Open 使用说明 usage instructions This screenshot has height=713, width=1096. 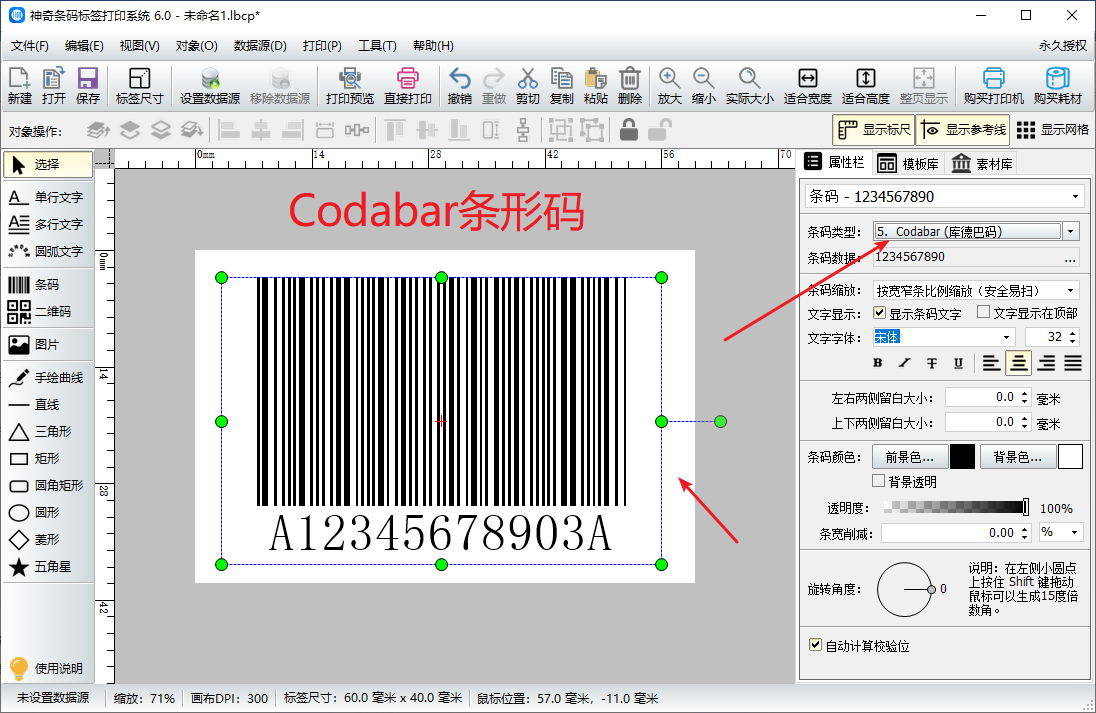pyautogui.click(x=48, y=668)
